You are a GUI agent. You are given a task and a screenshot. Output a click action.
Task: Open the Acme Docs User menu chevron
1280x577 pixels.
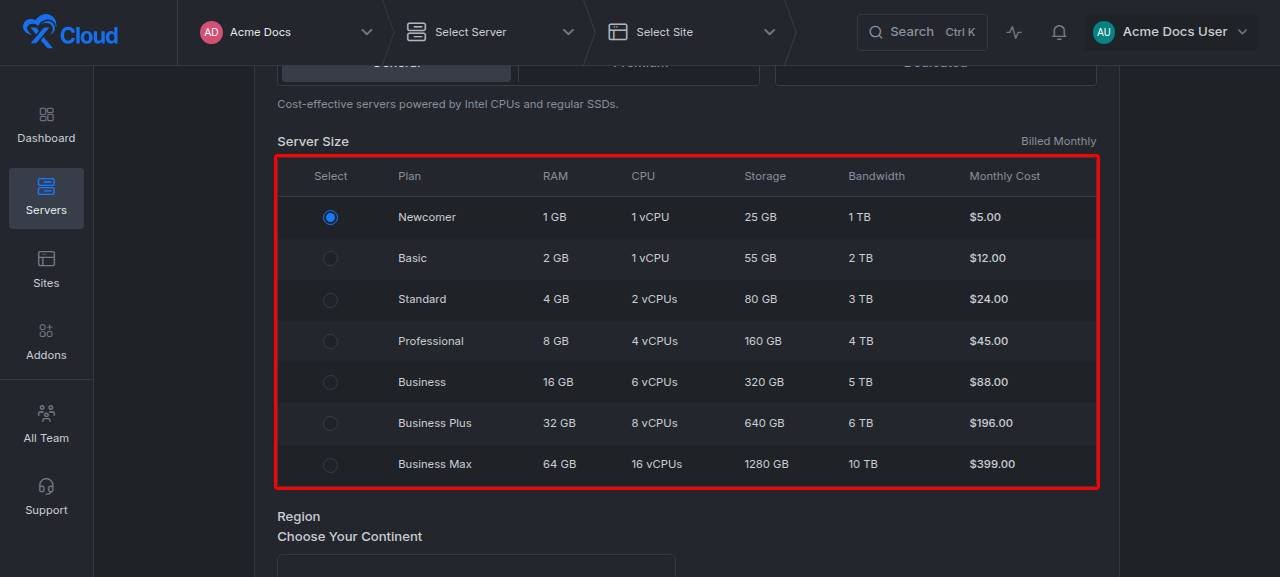pos(1242,32)
